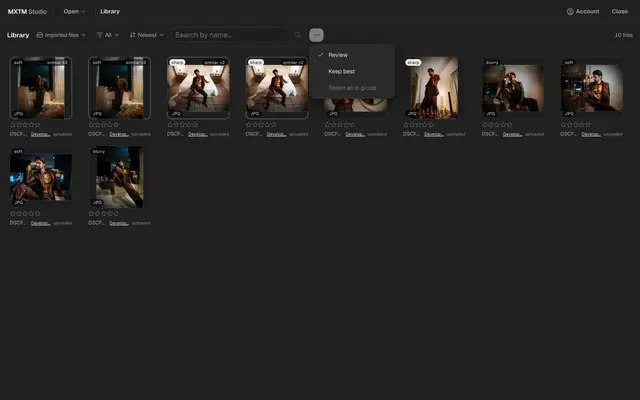Open Develop link under the soft night-city photo
The height and width of the screenshot is (400, 640).
coord(40,223)
